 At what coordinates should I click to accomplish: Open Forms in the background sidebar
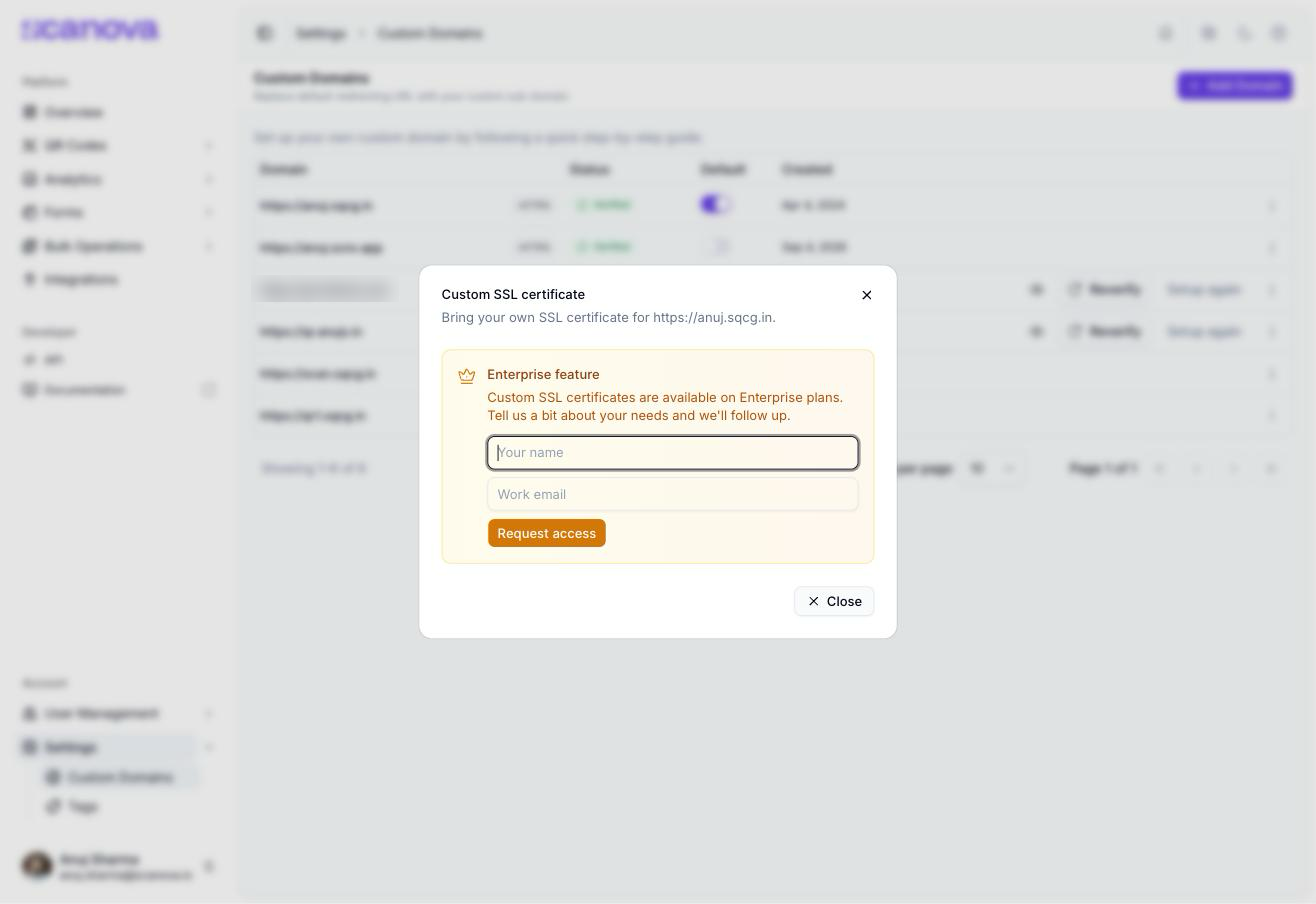[x=63, y=212]
